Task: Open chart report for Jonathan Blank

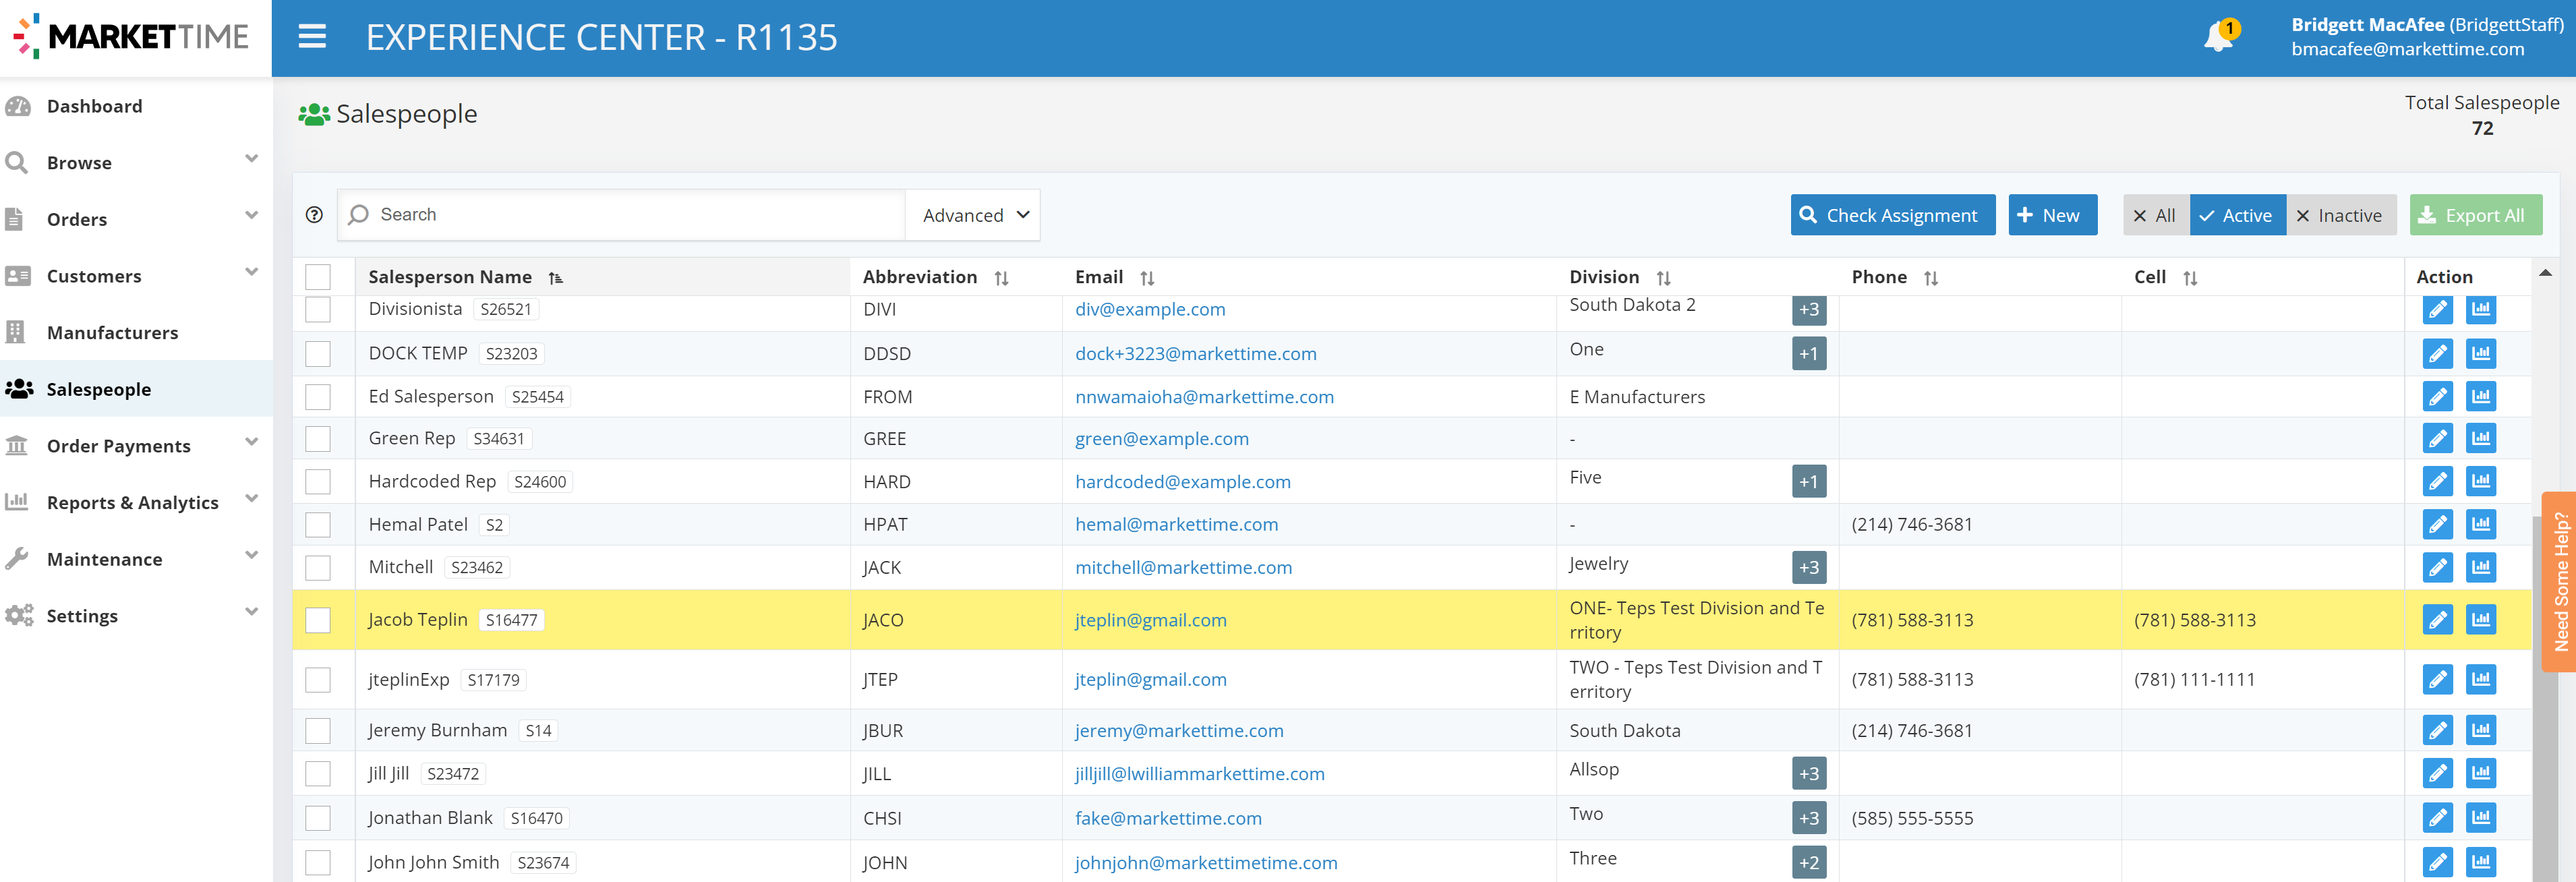Action: (x=2481, y=817)
